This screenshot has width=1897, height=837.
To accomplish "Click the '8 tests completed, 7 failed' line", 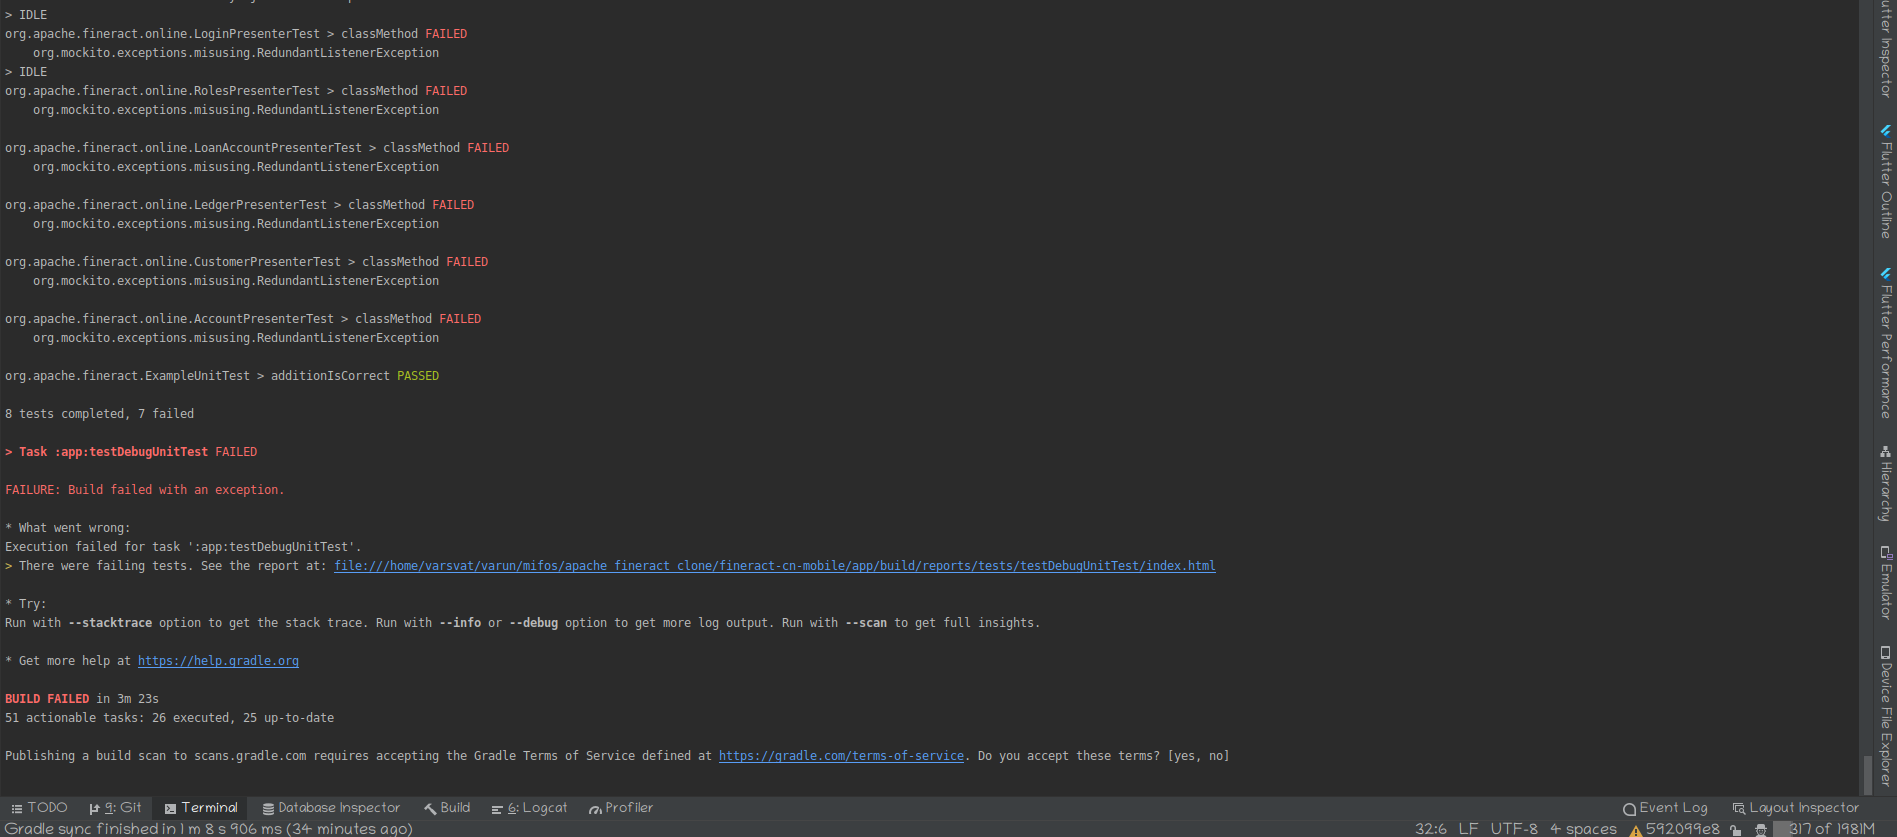I will click(100, 414).
